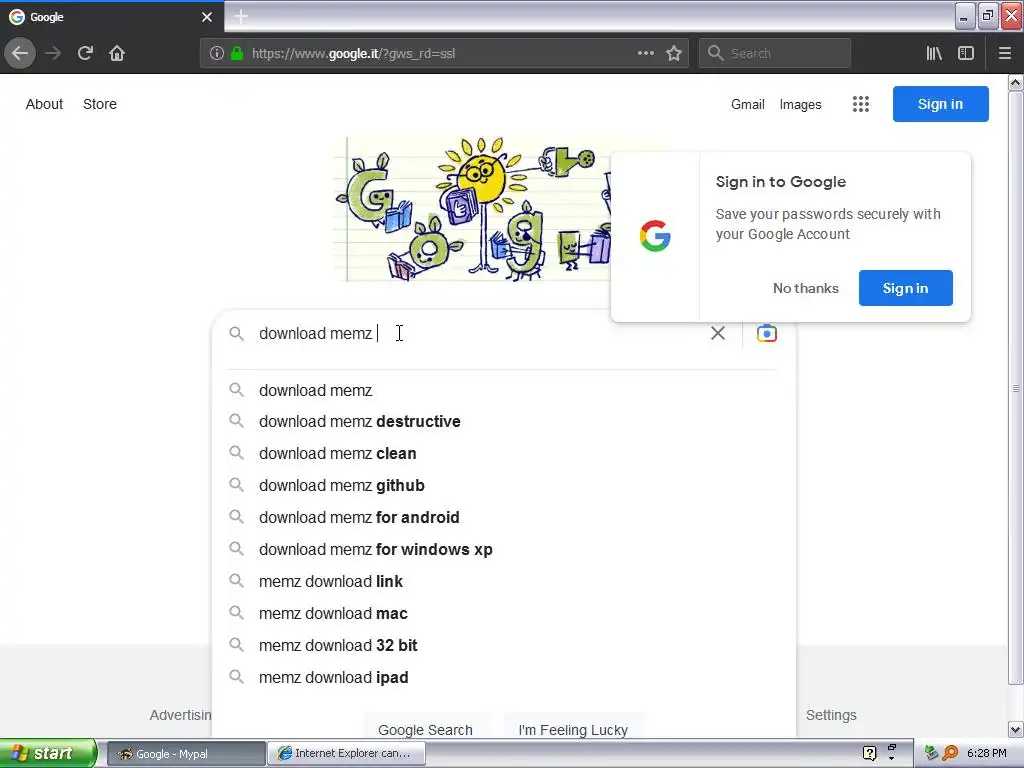Click the address bar URL

[353, 54]
